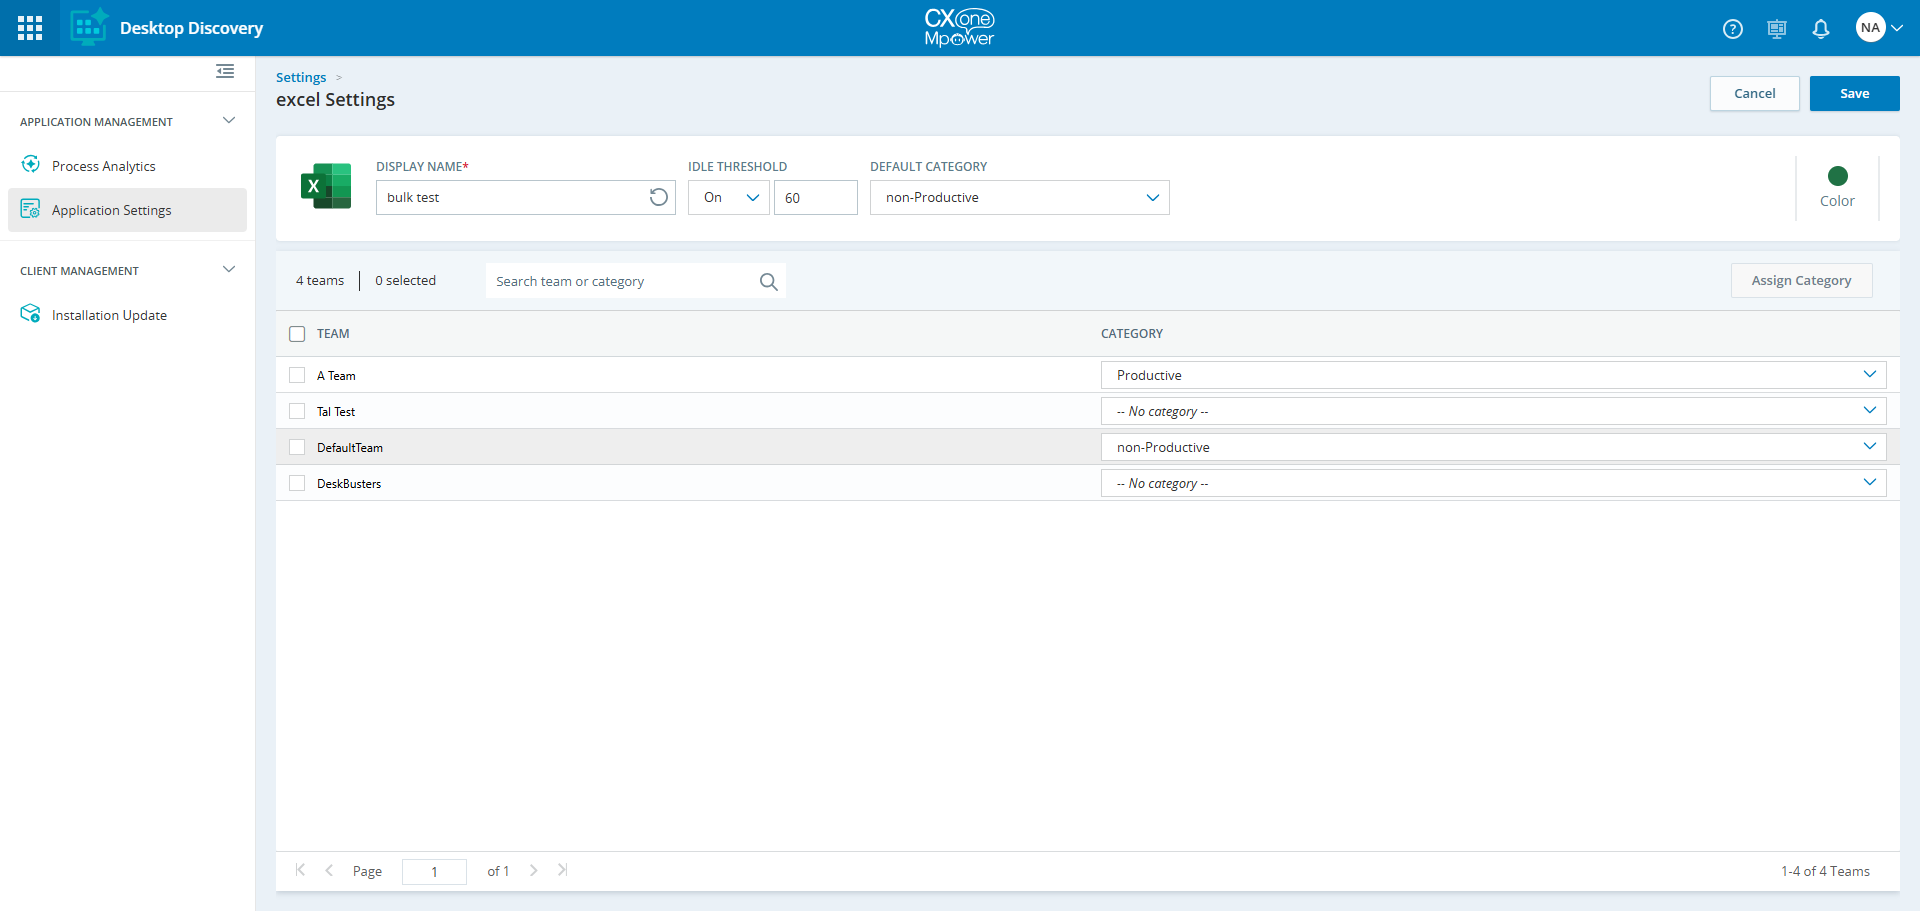
Task: Open the Idle Threshold On dropdown
Action: point(729,197)
